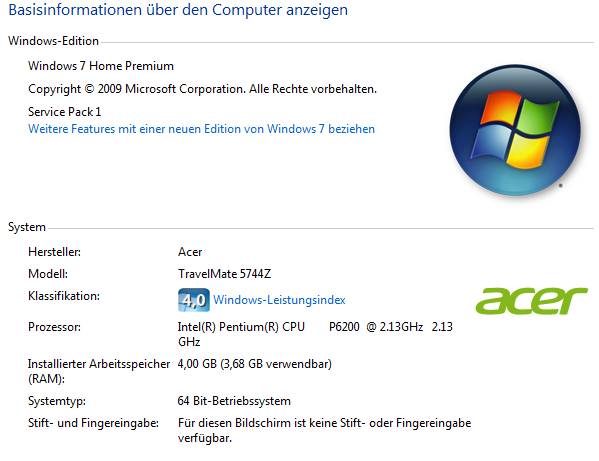
Task: Click the Stift- und Fingereingabe label
Action: click(x=93, y=423)
